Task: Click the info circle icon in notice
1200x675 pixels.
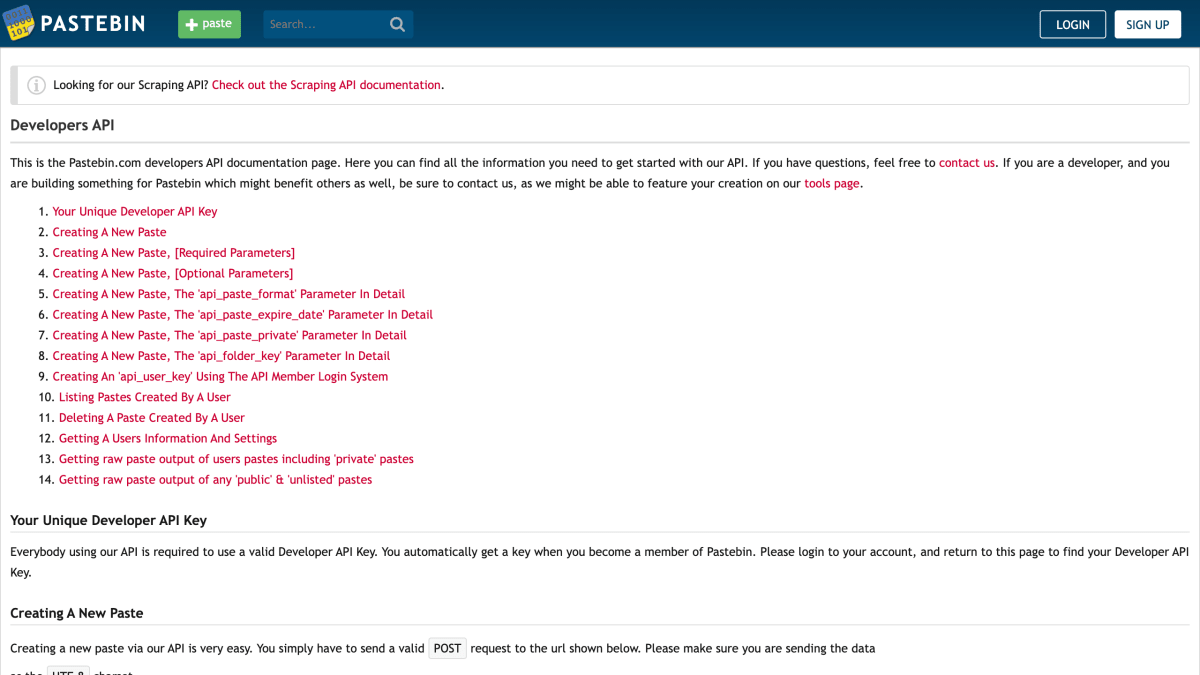Action: pyautogui.click(x=36, y=85)
